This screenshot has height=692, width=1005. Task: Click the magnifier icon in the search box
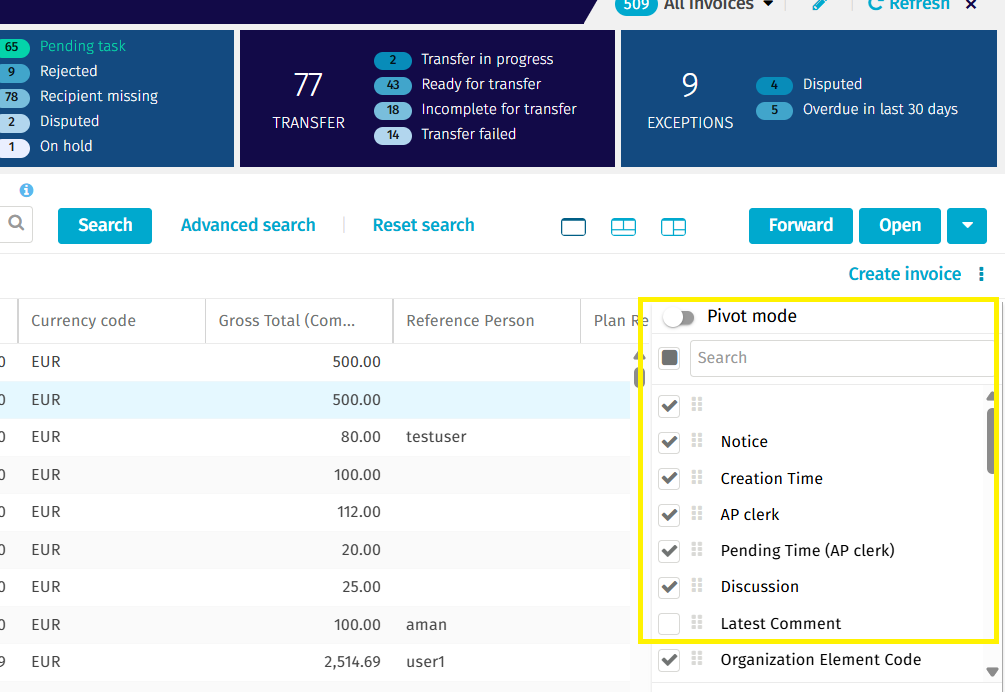[x=17, y=224]
